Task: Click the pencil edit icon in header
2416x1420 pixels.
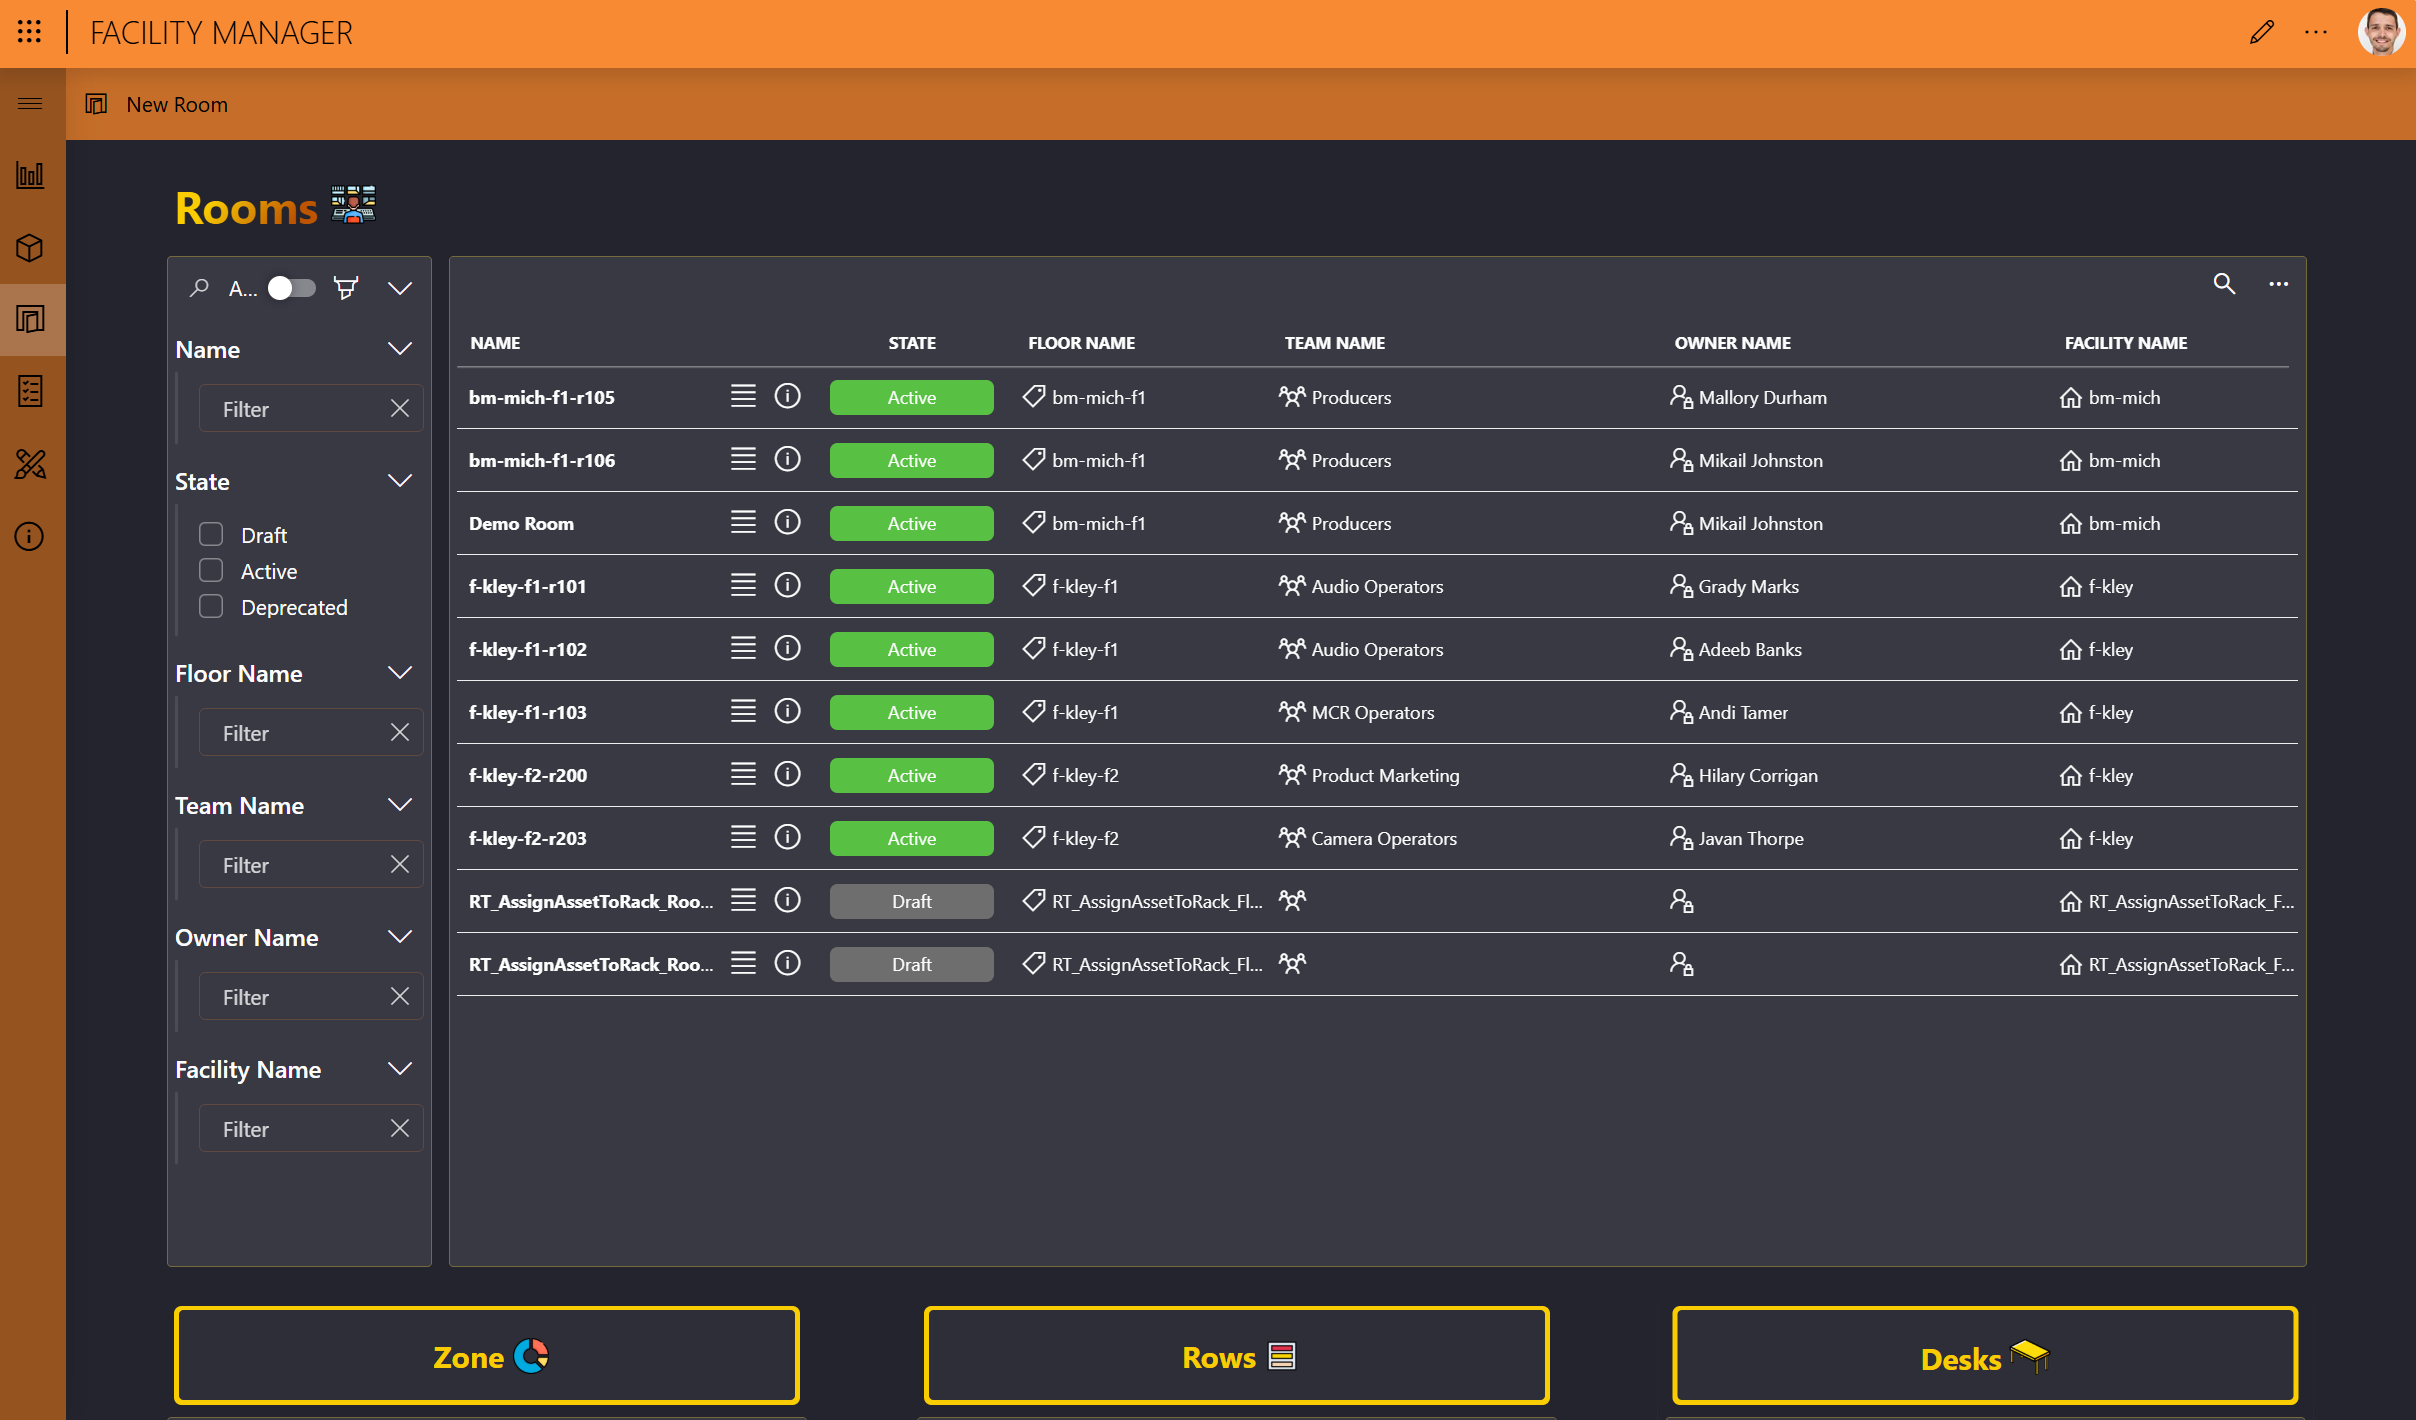Action: click(x=2261, y=32)
